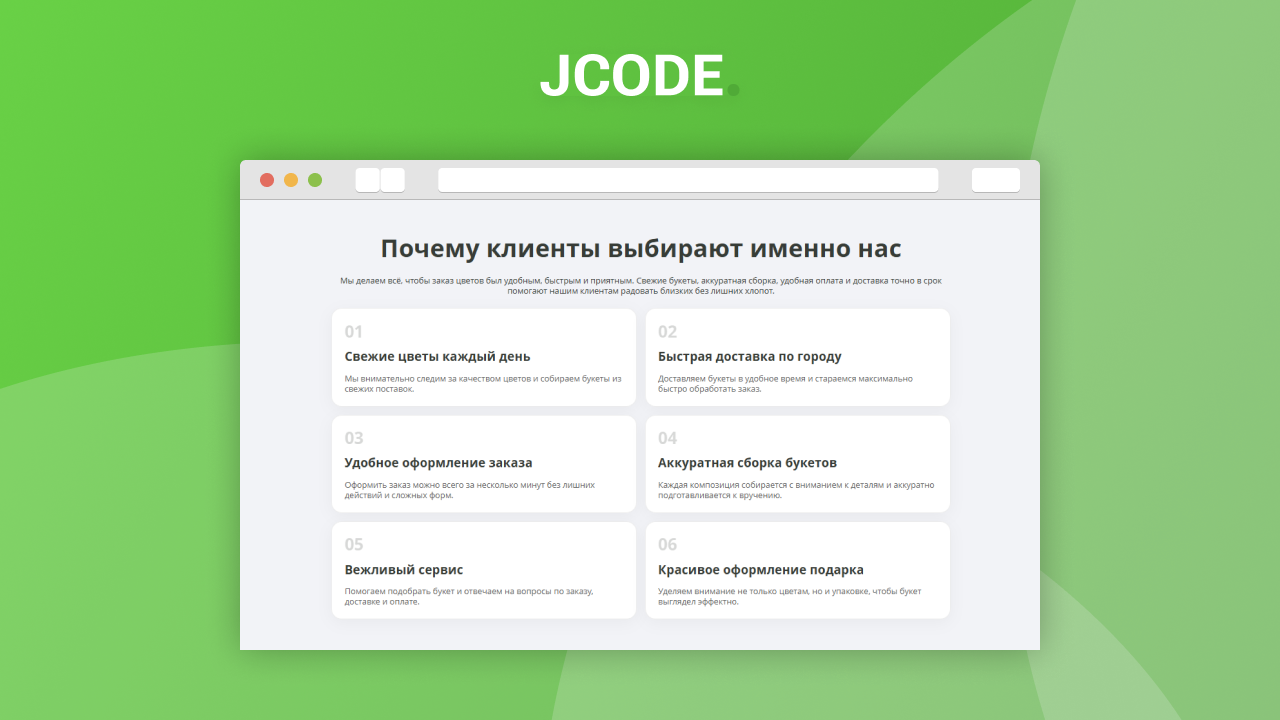Click the intro paragraph under the heading
1280x720 pixels.
[640, 286]
